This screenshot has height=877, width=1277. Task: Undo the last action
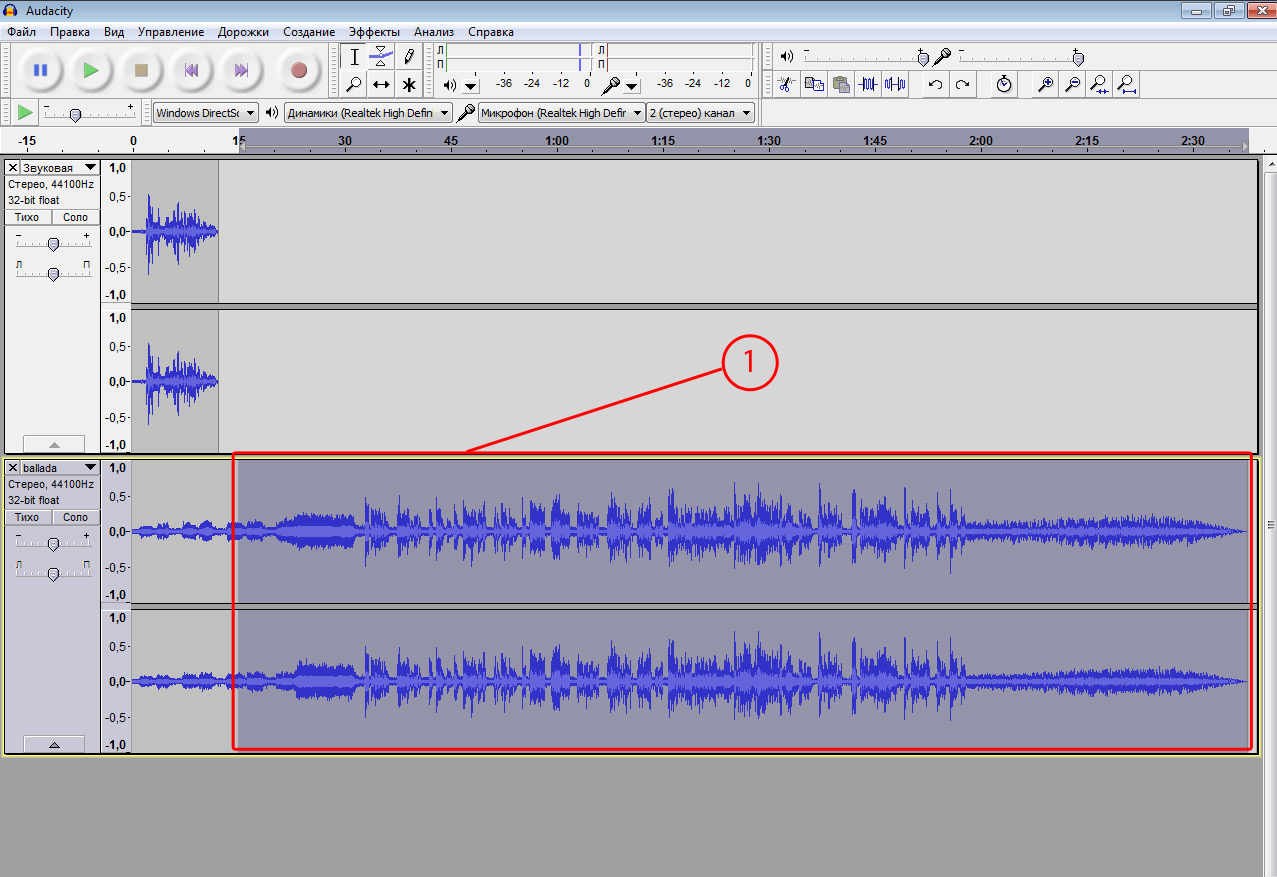point(935,84)
